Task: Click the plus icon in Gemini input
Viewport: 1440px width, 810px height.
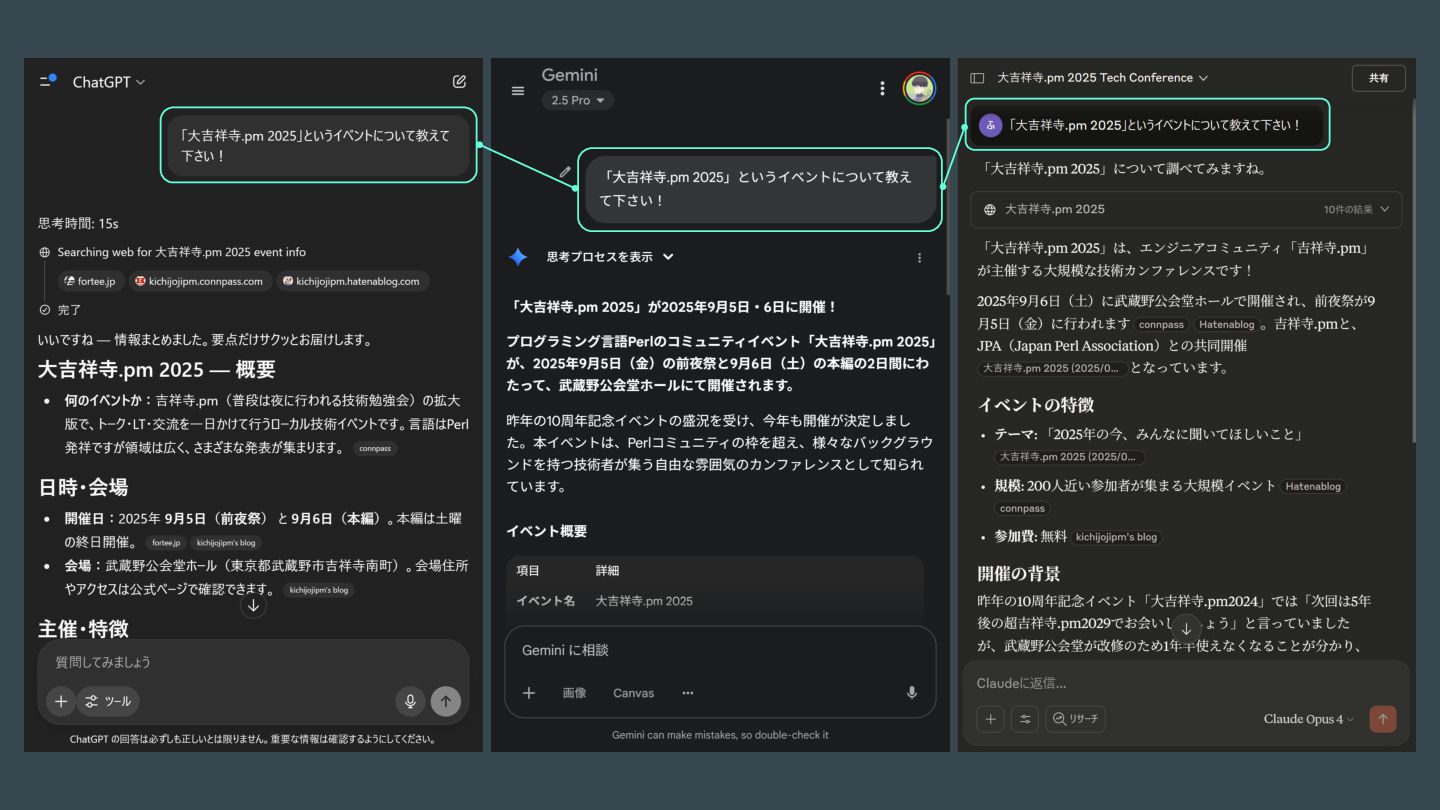Action: click(x=529, y=693)
